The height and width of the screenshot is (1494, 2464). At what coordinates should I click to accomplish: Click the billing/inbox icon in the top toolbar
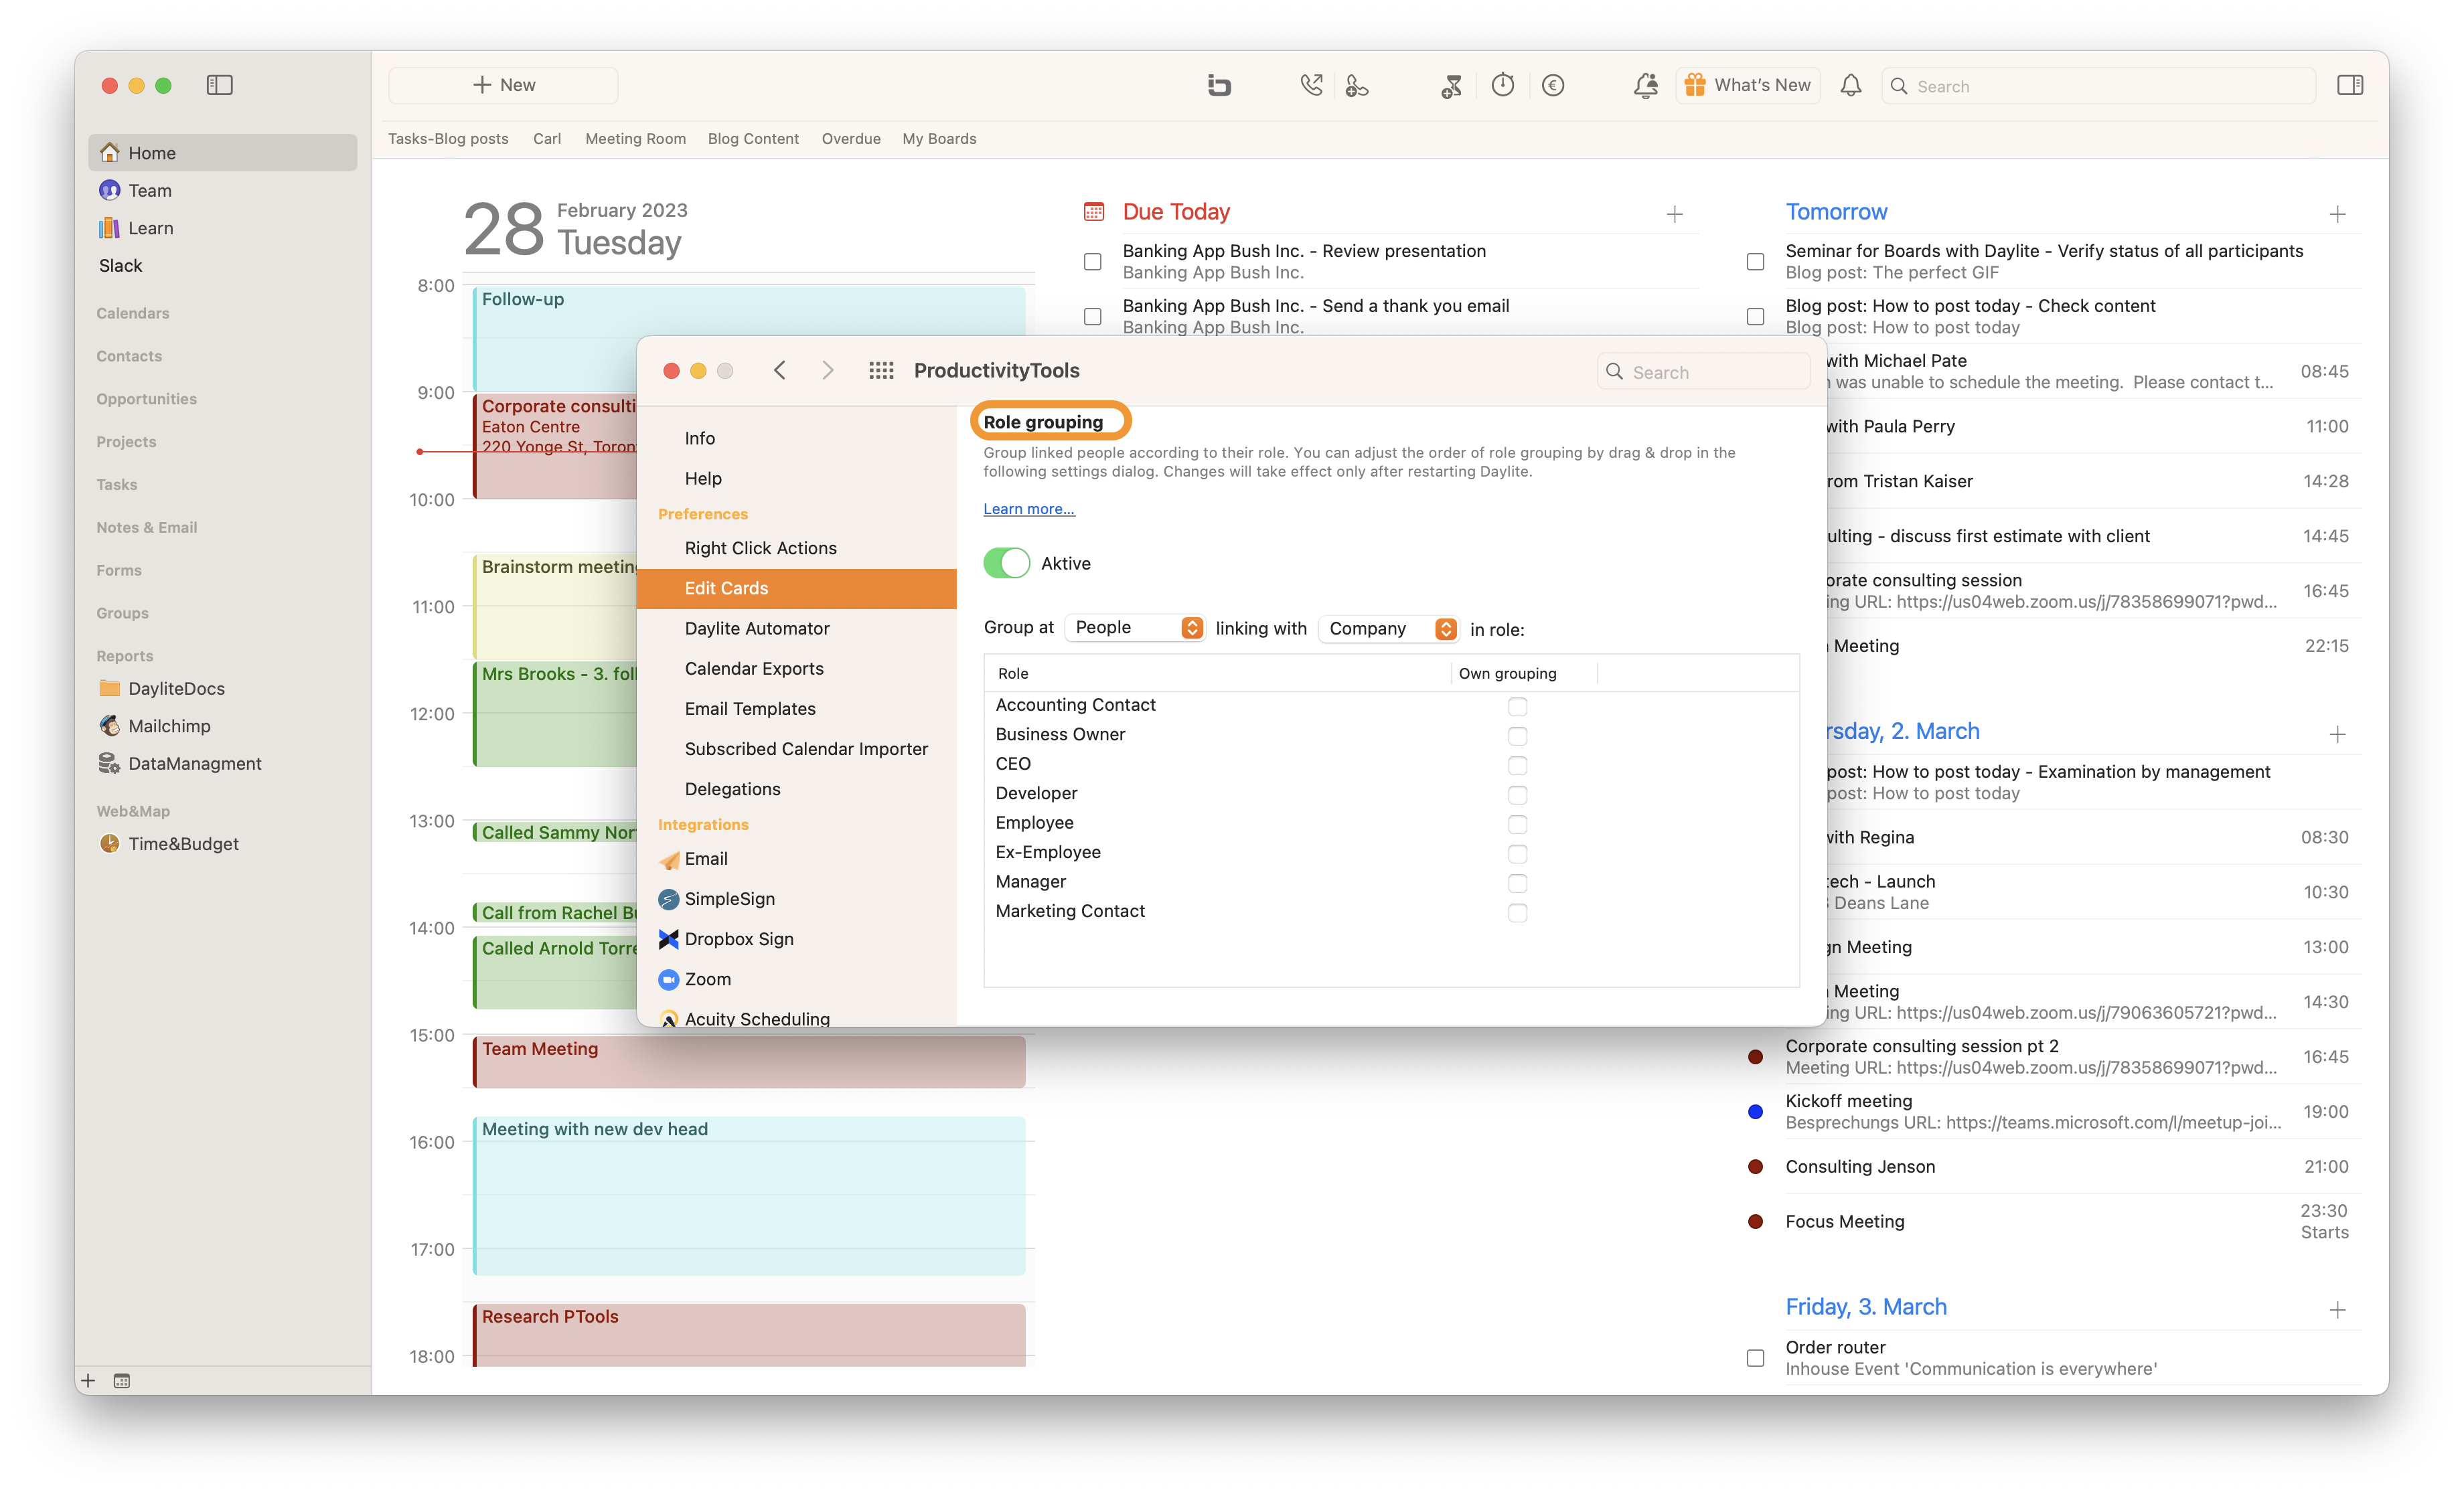pos(1218,86)
